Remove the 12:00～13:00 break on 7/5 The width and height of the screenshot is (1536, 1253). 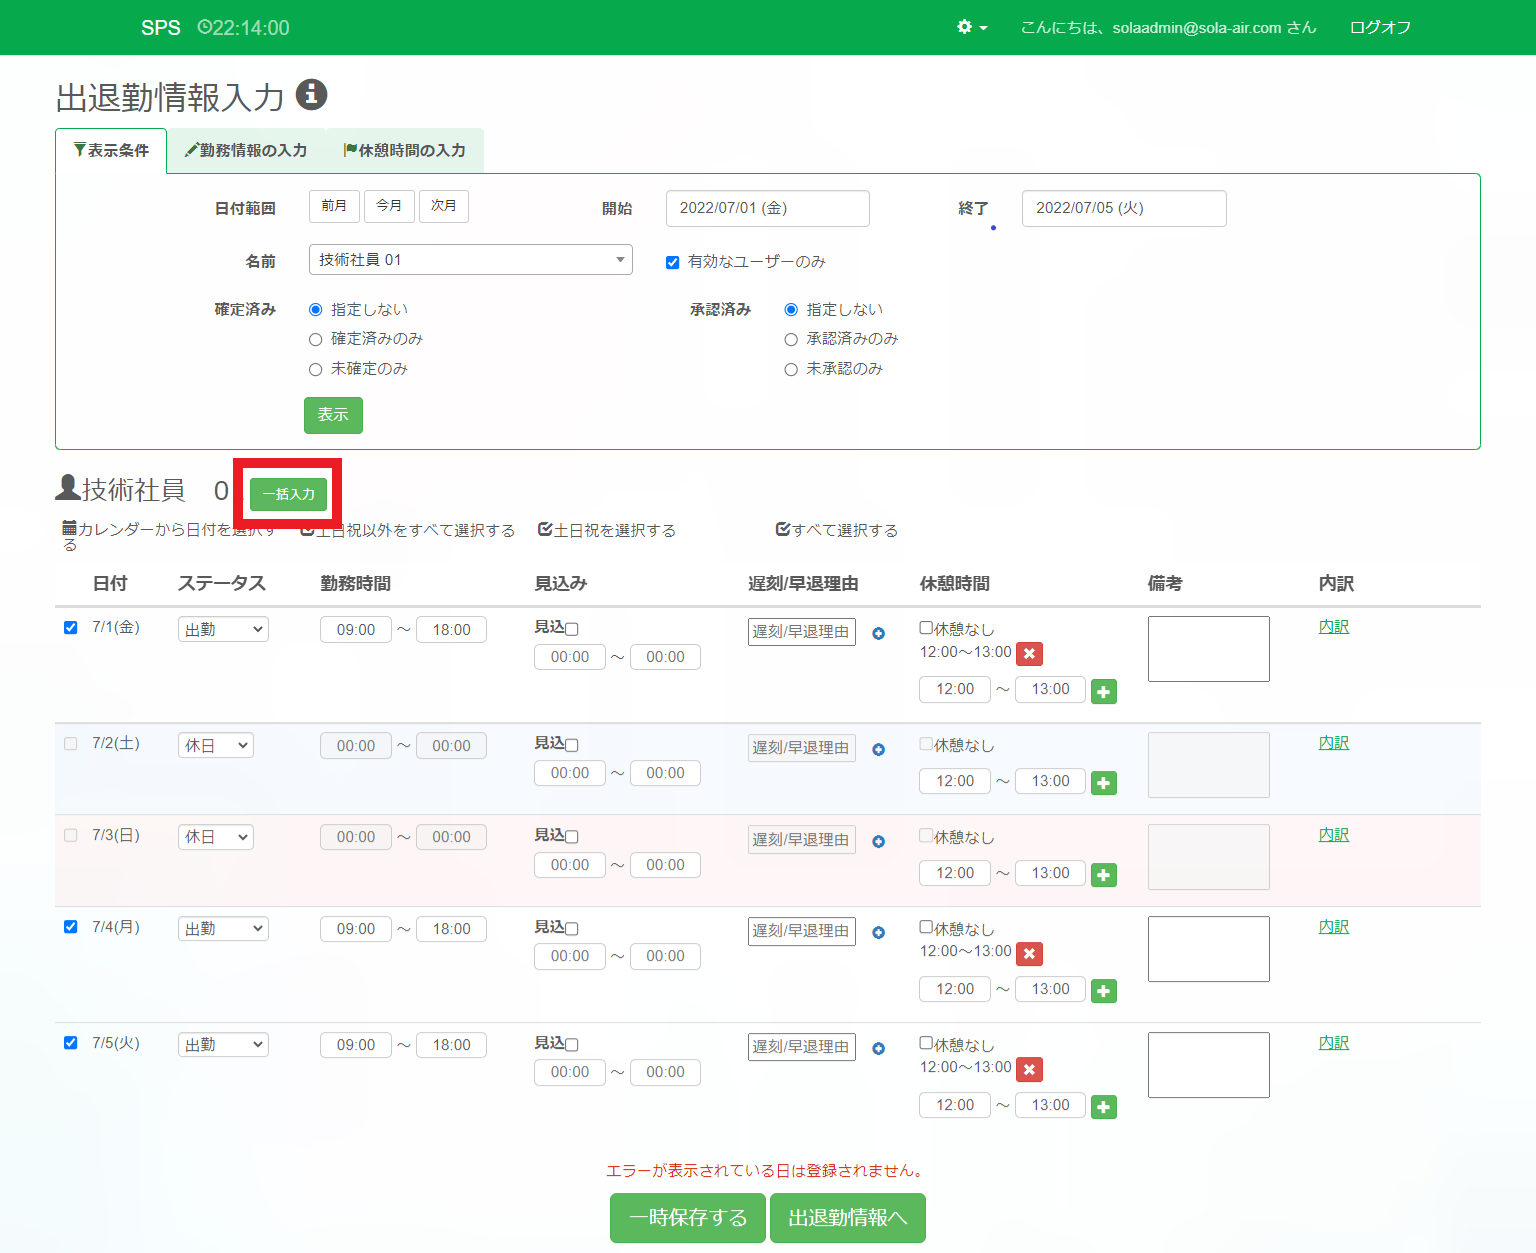pos(1029,1069)
